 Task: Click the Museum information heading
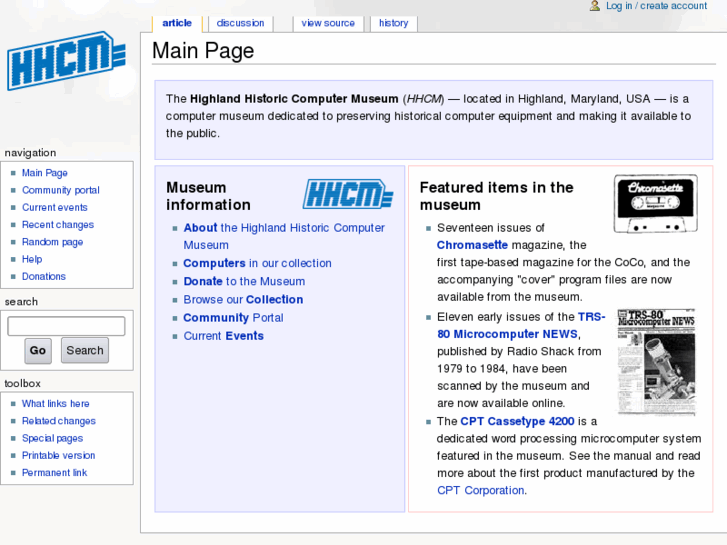(208, 196)
